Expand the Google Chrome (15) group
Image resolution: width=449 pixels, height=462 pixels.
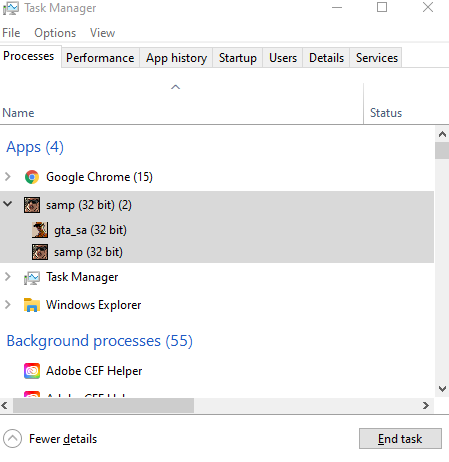coord(8,176)
